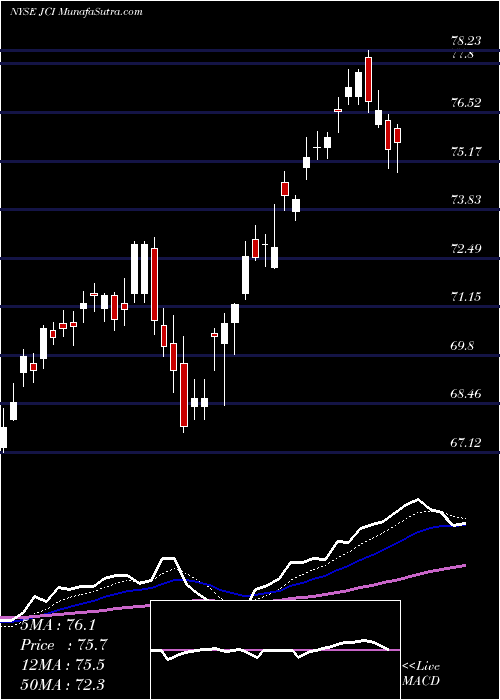Click the tallest red candle at the chart peak
The image size is (500, 700).
(368, 79)
